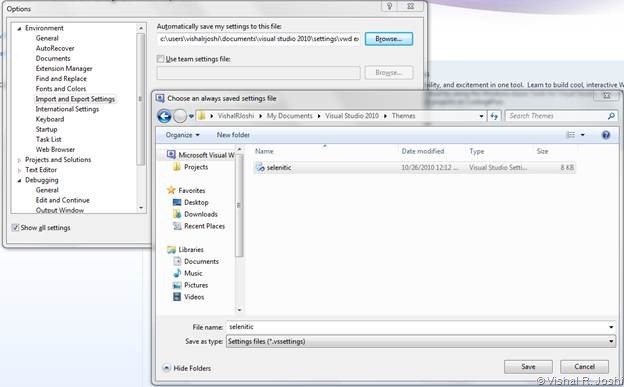
Task: Select International Settings in the Options tree
Action: coord(67,109)
